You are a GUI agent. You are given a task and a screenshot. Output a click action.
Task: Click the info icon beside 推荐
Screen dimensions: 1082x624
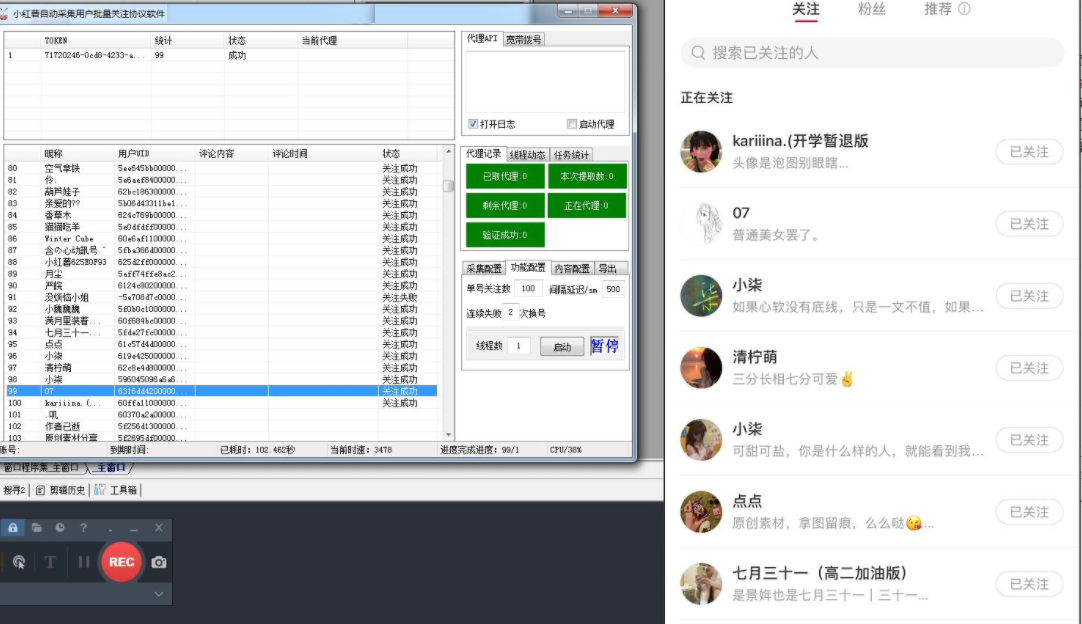(x=964, y=9)
